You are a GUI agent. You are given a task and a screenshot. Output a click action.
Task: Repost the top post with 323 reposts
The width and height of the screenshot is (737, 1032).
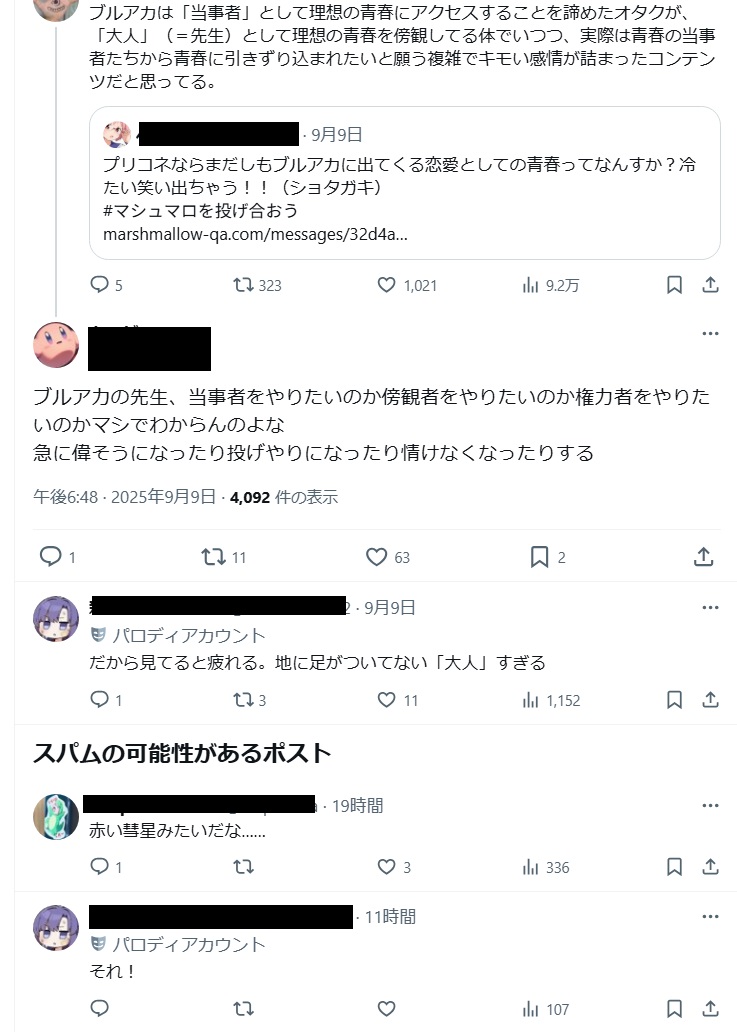coord(243,285)
